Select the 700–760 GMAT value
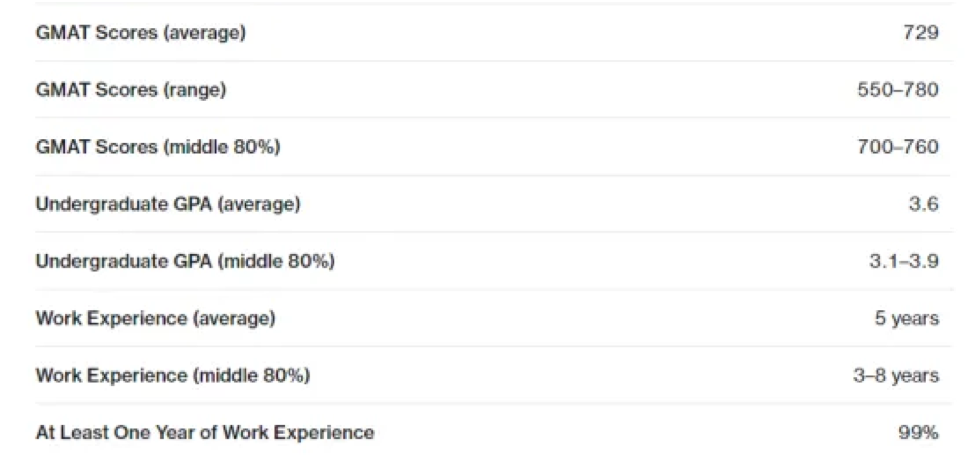Image resolution: width=974 pixels, height=460 pixels. click(x=898, y=147)
